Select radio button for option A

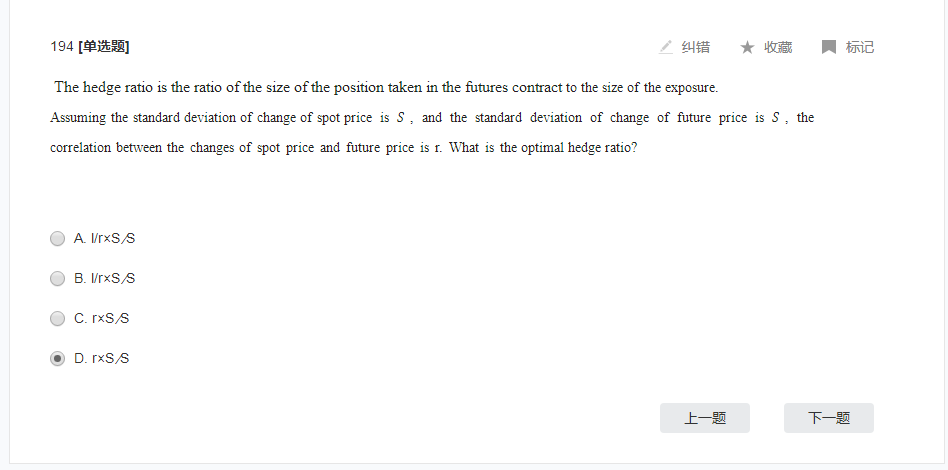pos(57,239)
